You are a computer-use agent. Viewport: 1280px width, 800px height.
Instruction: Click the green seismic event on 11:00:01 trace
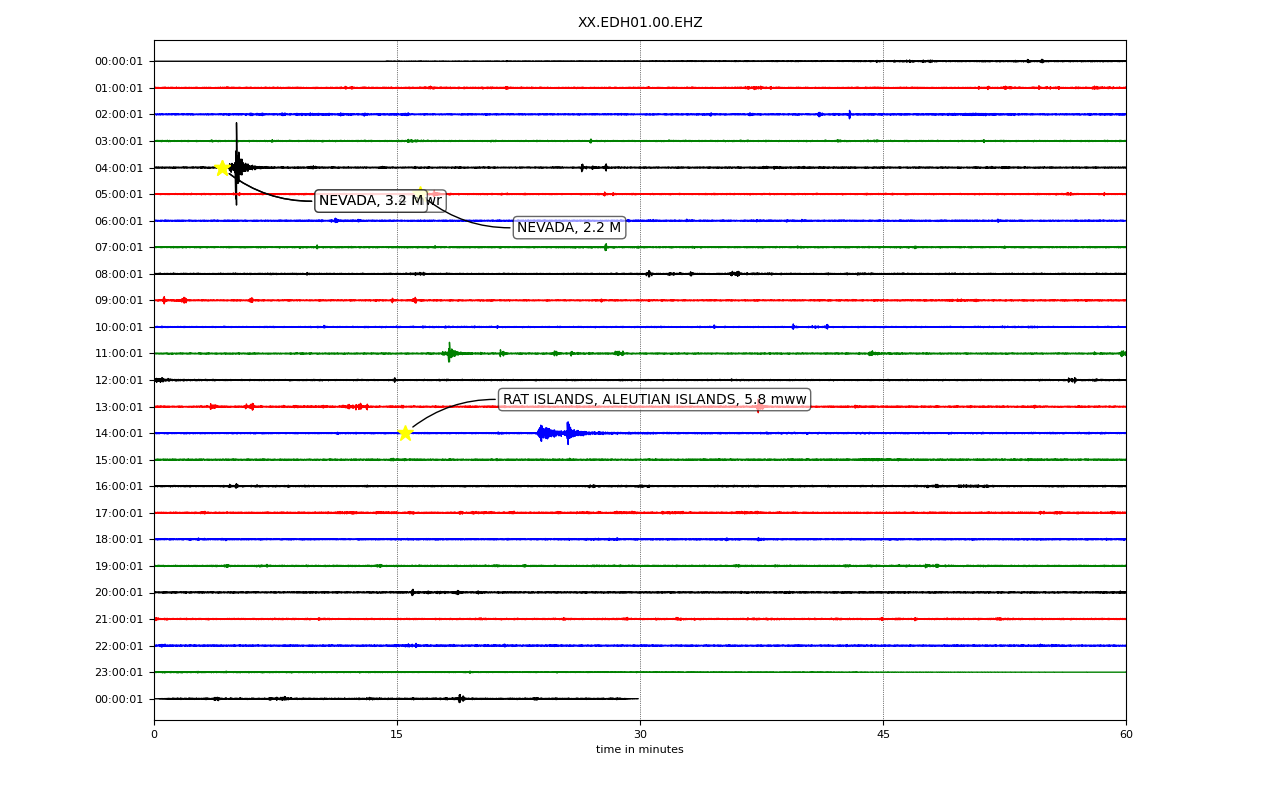tap(451, 352)
